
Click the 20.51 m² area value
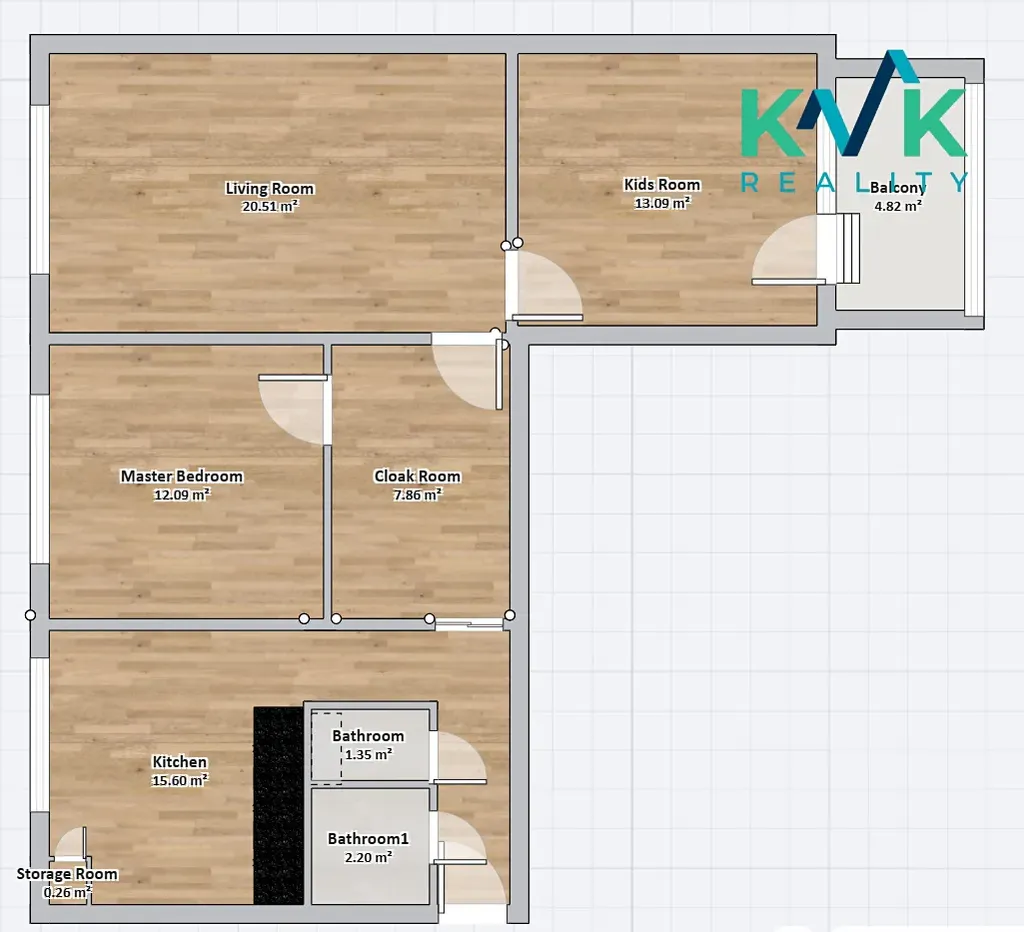tap(270, 206)
